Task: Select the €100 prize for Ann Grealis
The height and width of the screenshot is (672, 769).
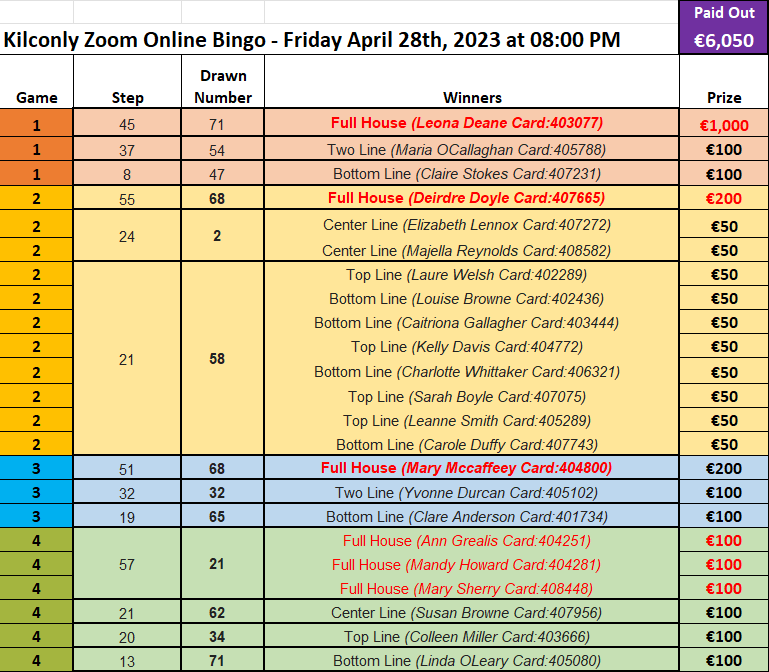Action: [724, 540]
